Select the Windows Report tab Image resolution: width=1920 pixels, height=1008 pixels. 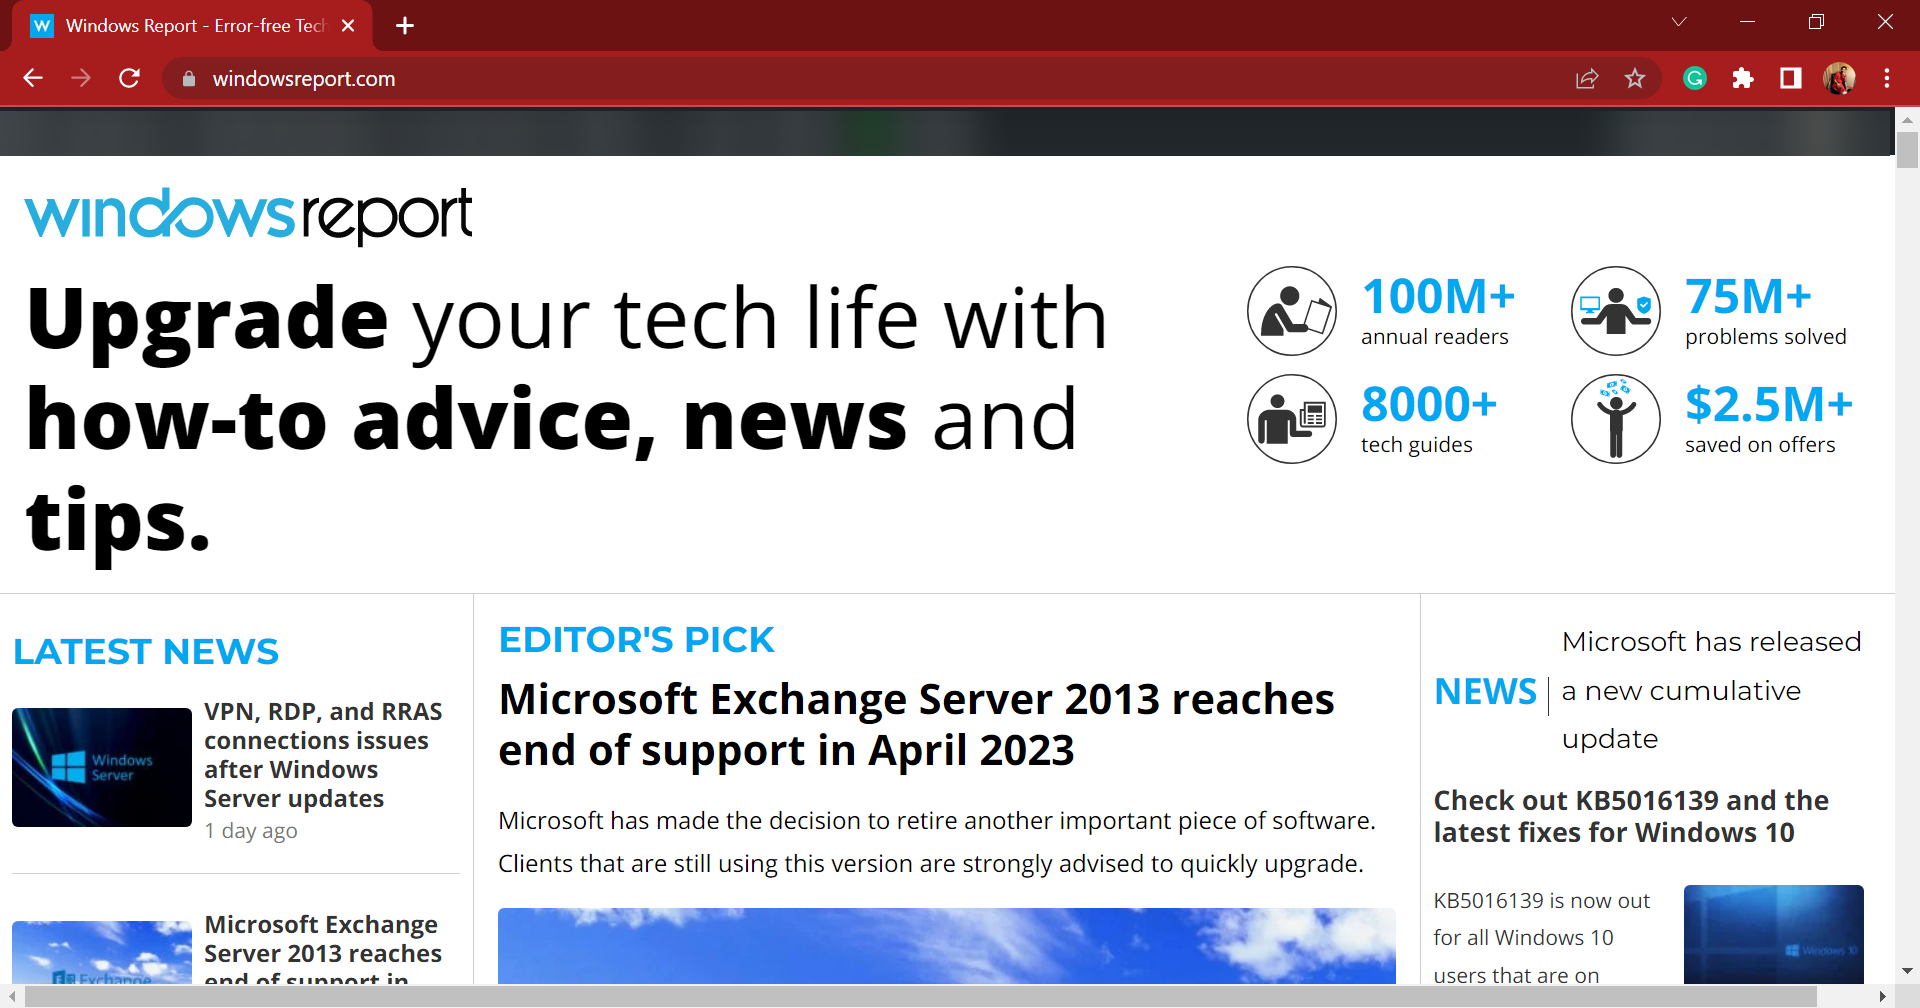(192, 26)
